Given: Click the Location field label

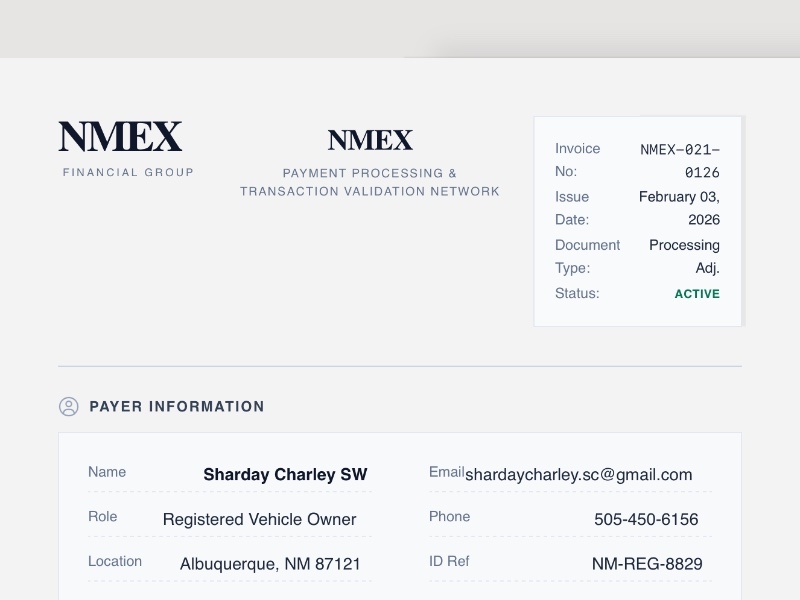Looking at the screenshot, I should [115, 561].
